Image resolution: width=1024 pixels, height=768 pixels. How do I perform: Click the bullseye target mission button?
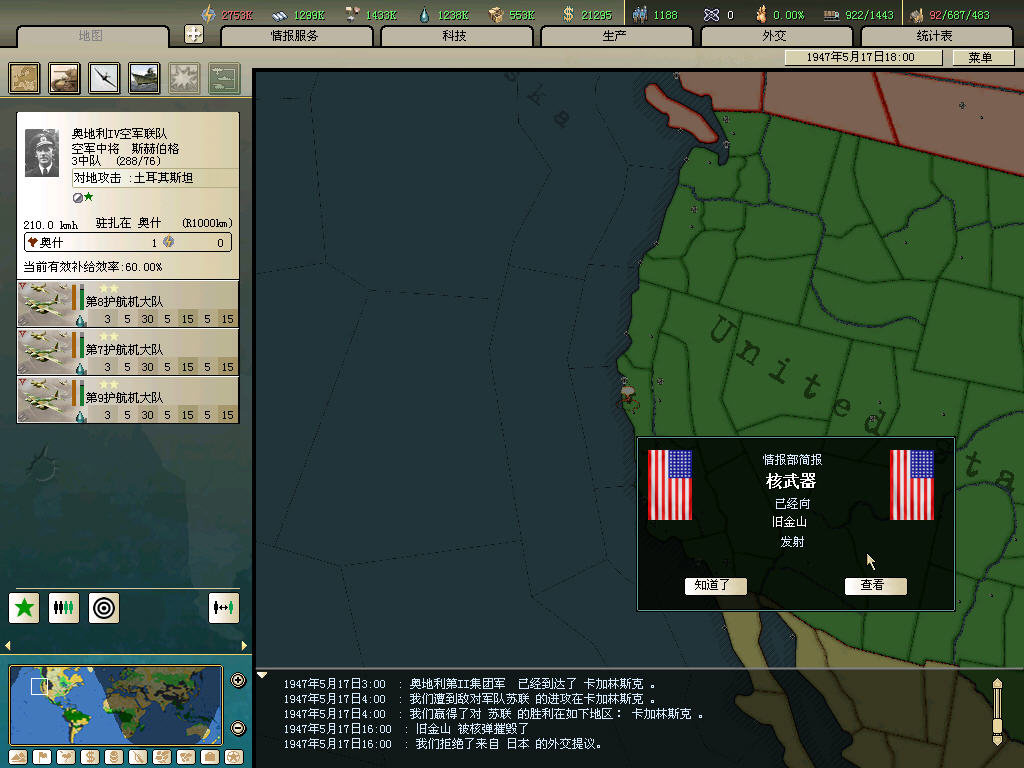pos(104,608)
